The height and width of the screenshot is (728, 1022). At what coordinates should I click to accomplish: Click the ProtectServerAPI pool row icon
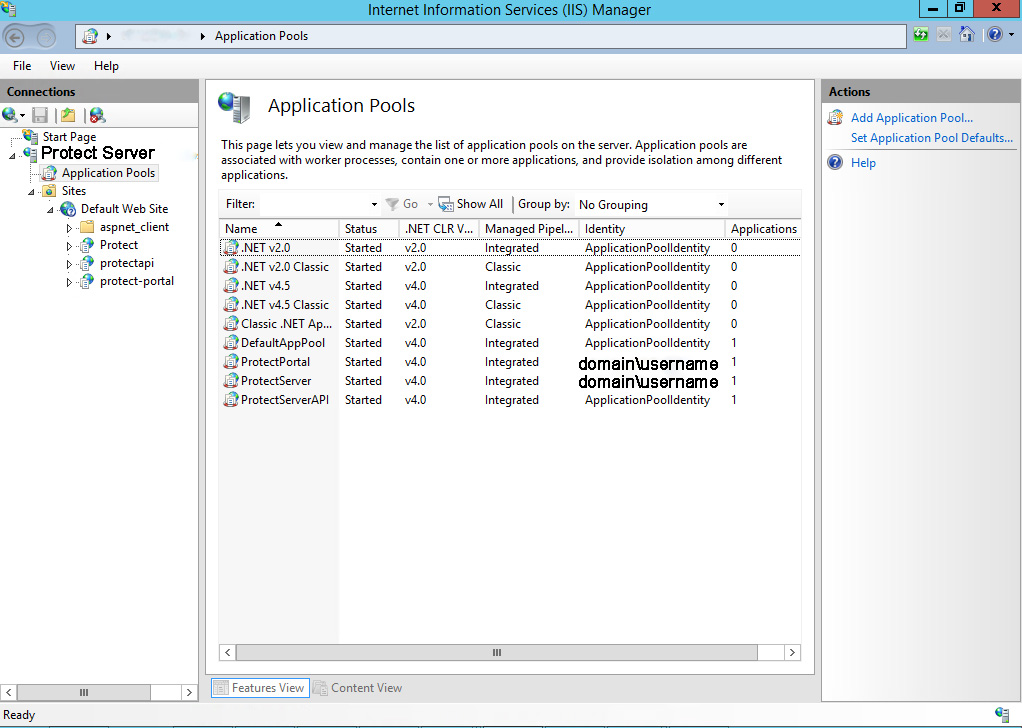(231, 400)
